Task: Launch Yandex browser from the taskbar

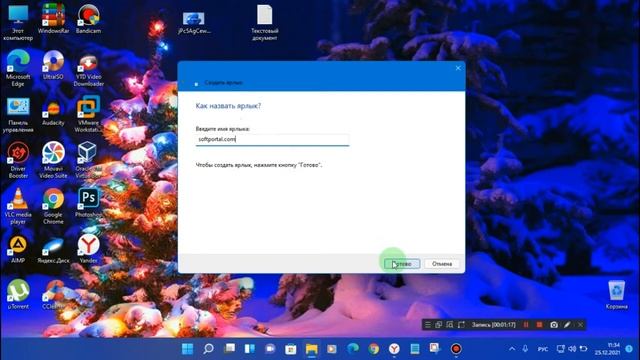Action: 394,349
